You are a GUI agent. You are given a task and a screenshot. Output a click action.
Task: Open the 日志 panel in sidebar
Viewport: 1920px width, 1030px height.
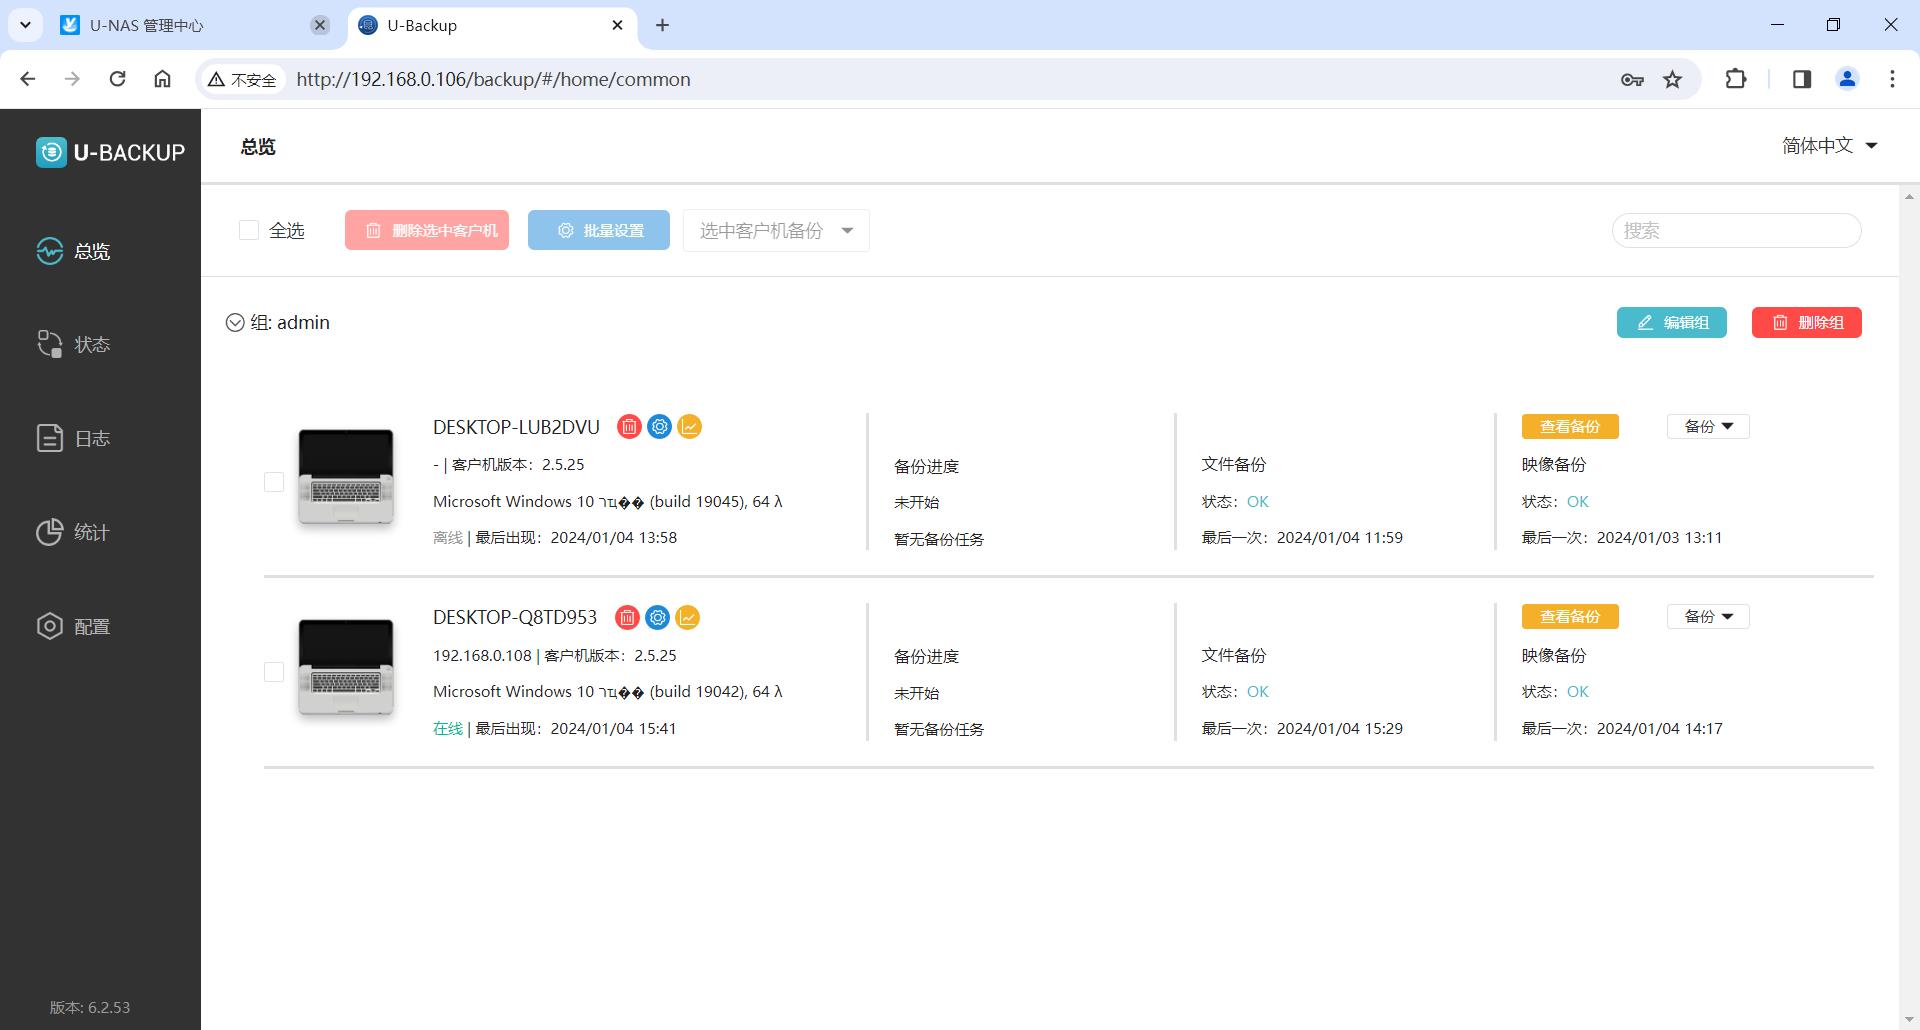91,438
